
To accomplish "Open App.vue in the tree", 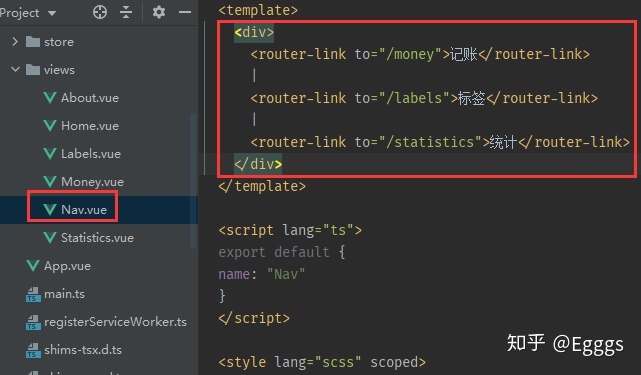I will tap(67, 266).
